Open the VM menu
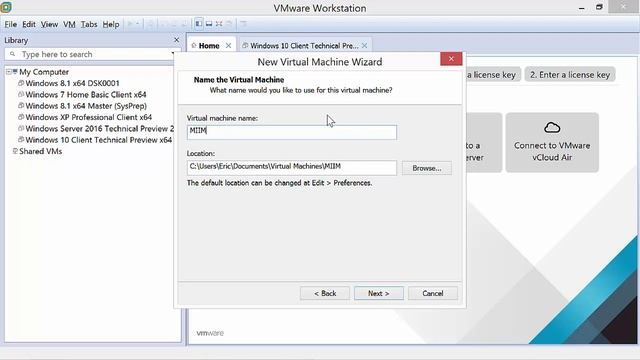This screenshot has width=640, height=360. coord(69,24)
